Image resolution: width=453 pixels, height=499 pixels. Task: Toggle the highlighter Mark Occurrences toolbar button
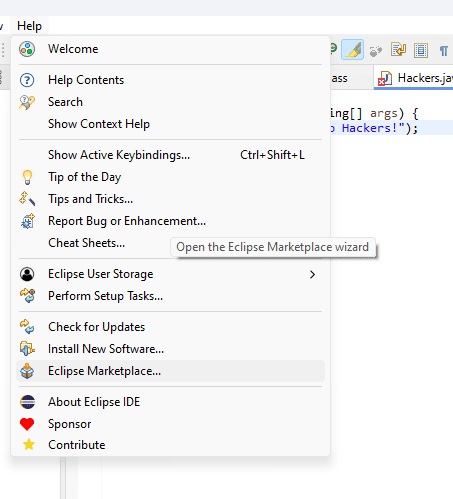(352, 50)
